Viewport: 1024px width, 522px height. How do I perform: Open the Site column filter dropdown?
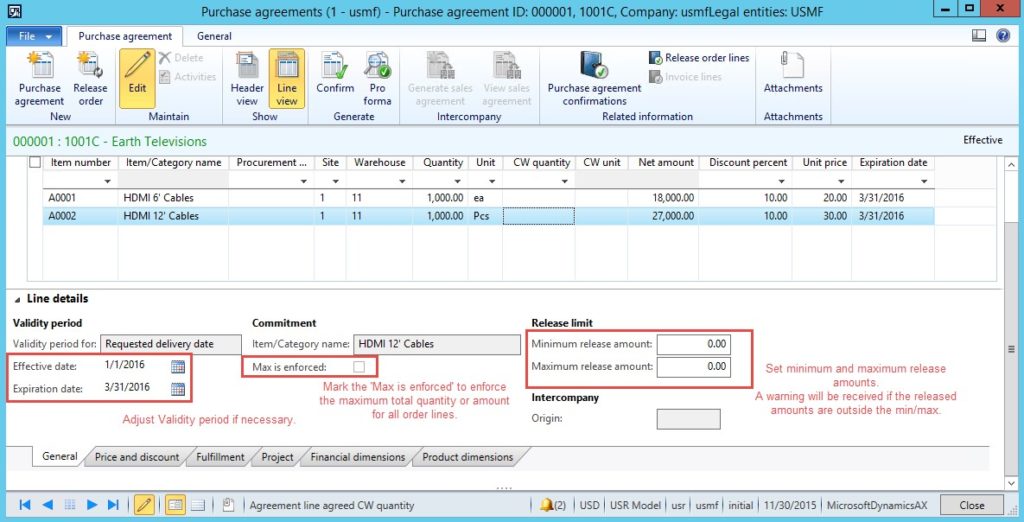coord(336,181)
